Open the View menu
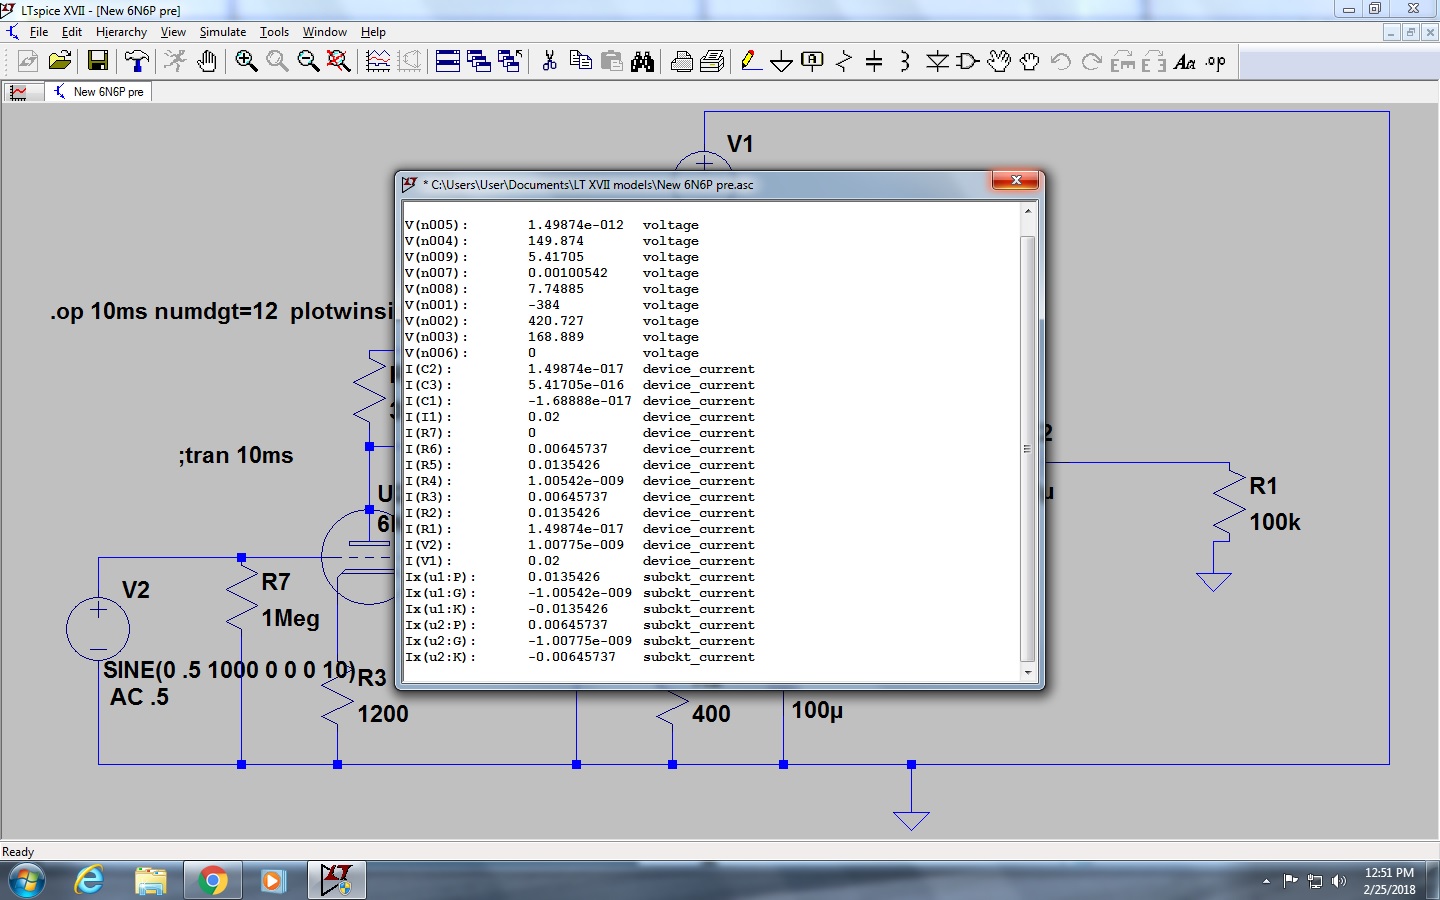Screen dimensions: 1440x900 (173, 32)
